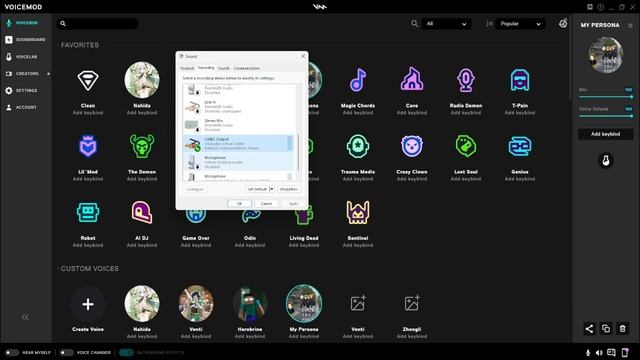Switch to the Playback tab in Sound dialog

click(x=187, y=68)
